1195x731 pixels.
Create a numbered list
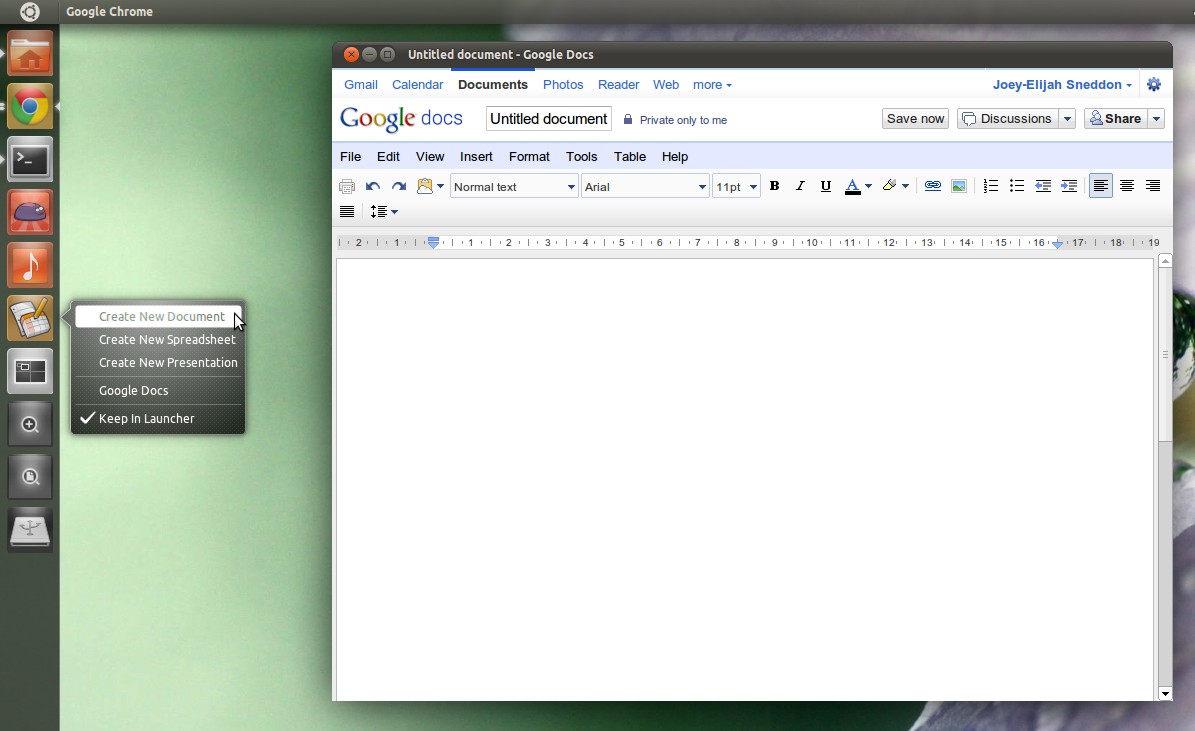(991, 186)
